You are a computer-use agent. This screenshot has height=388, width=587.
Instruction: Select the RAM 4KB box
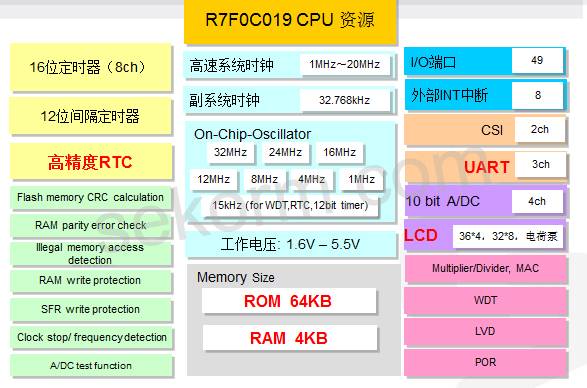289,338
